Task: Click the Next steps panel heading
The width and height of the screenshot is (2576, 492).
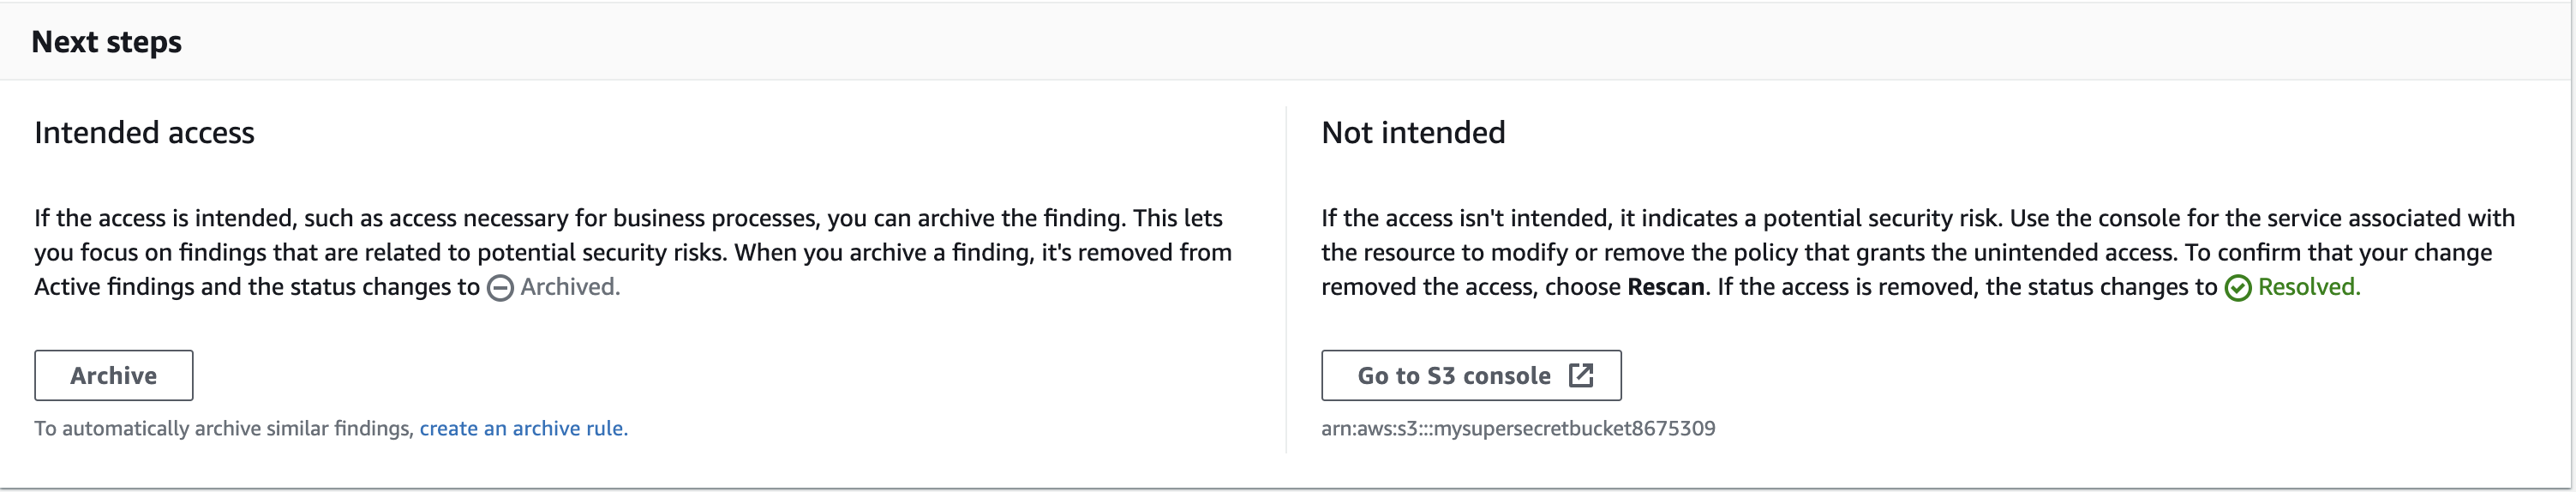Action: coord(107,42)
